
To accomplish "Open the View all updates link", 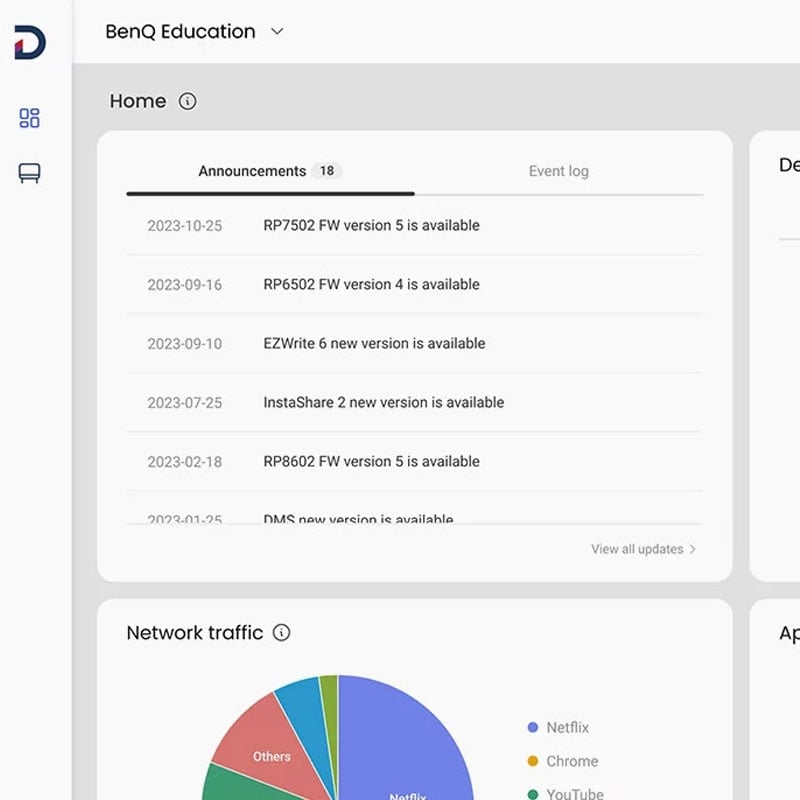I will (x=637, y=549).
